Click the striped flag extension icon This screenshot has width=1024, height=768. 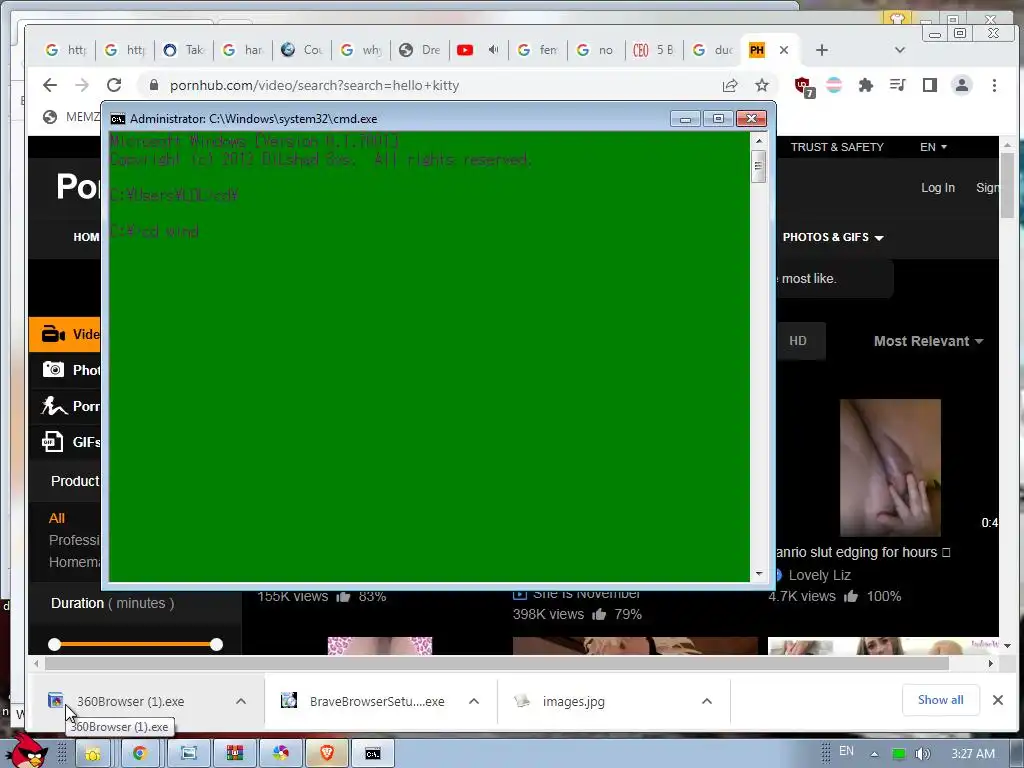click(834, 85)
